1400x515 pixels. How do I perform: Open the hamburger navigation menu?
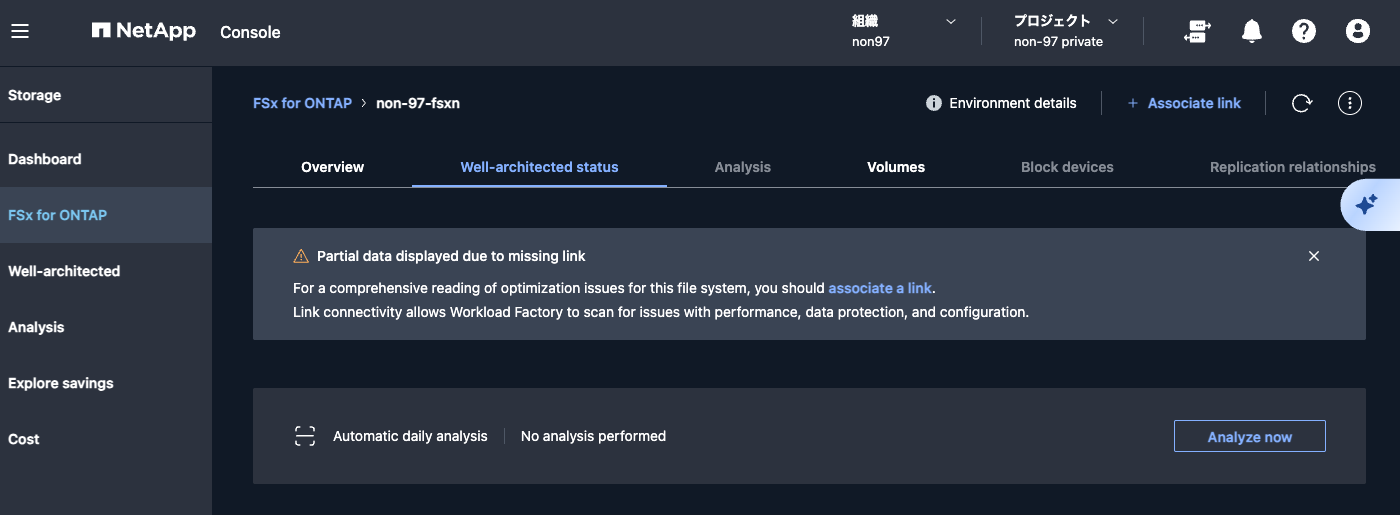click(20, 31)
